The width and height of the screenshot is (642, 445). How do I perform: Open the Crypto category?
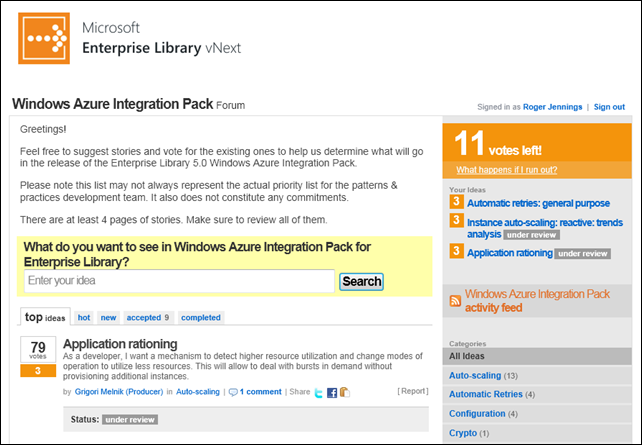click(x=463, y=433)
